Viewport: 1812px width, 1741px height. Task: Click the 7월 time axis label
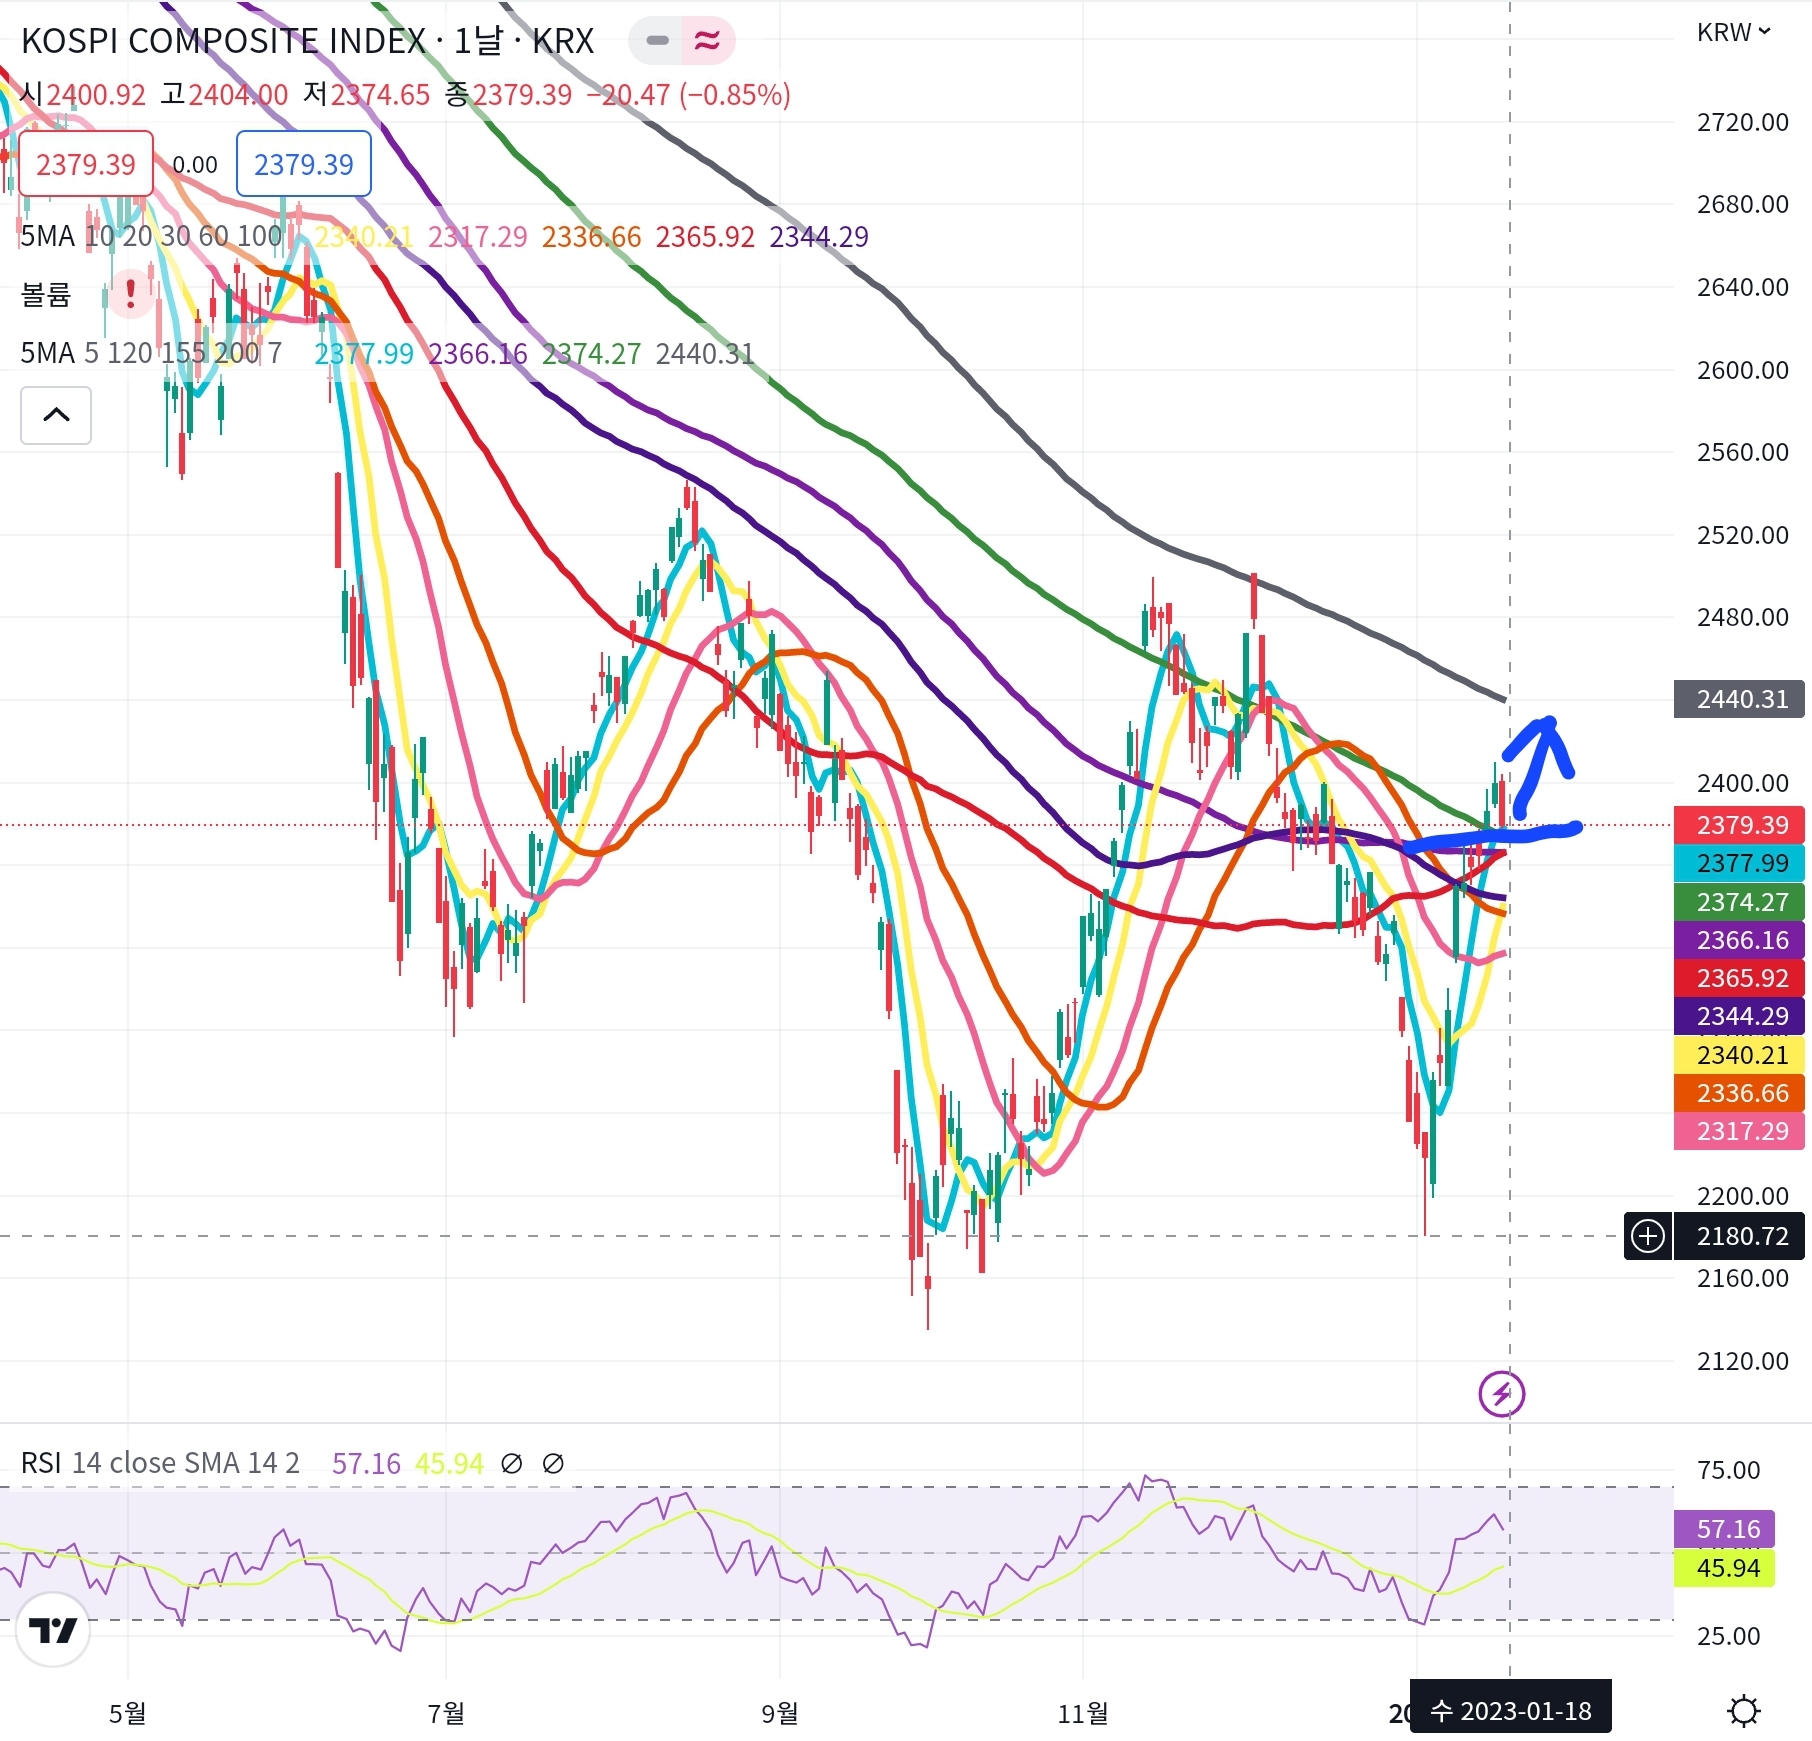coord(446,1713)
